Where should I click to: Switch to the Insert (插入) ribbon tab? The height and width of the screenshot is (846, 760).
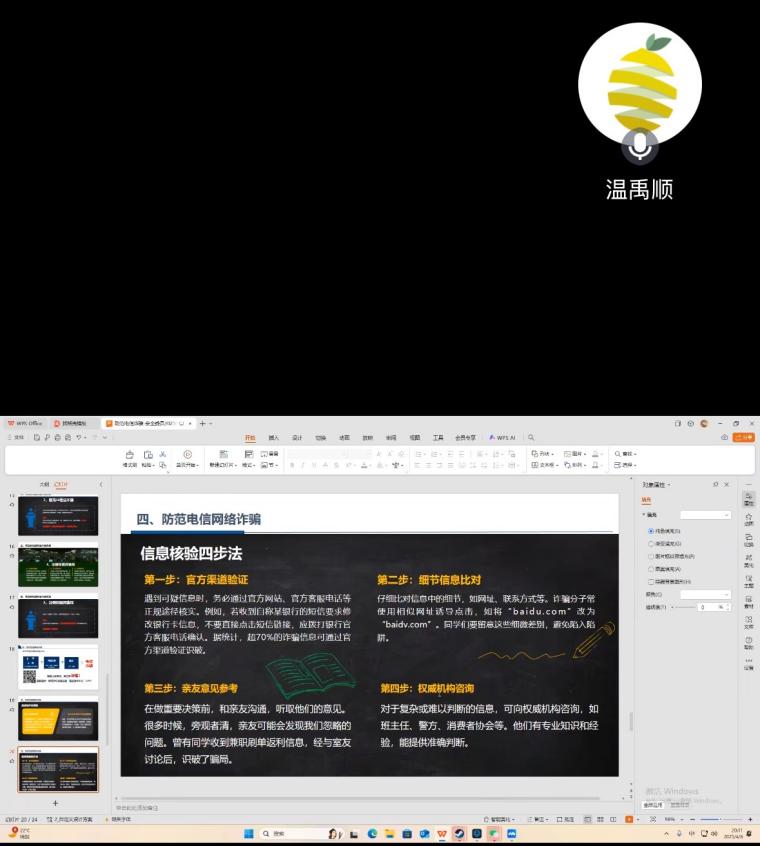tap(273, 437)
